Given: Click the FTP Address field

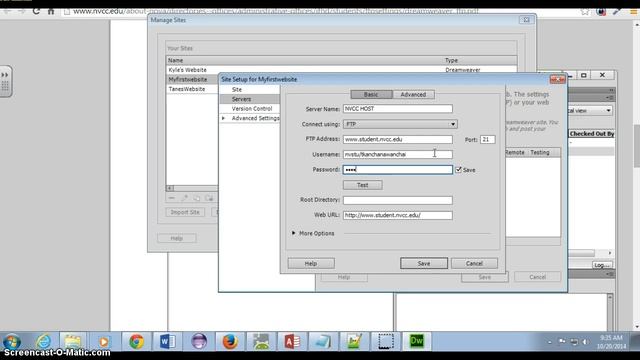Looking at the screenshot, I should 398,139.
